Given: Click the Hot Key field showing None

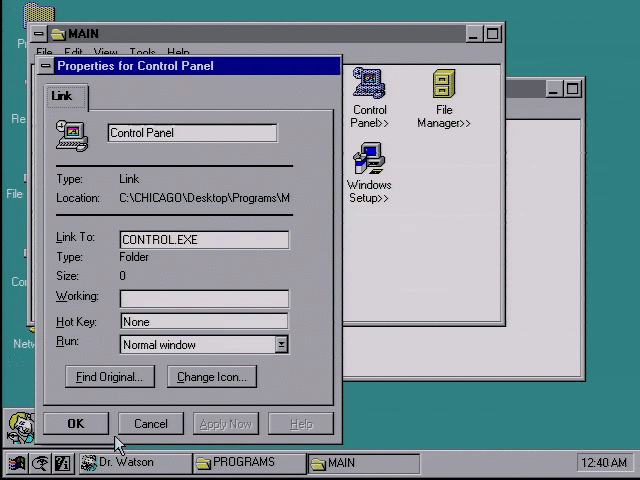Looking at the screenshot, I should coord(204,322).
